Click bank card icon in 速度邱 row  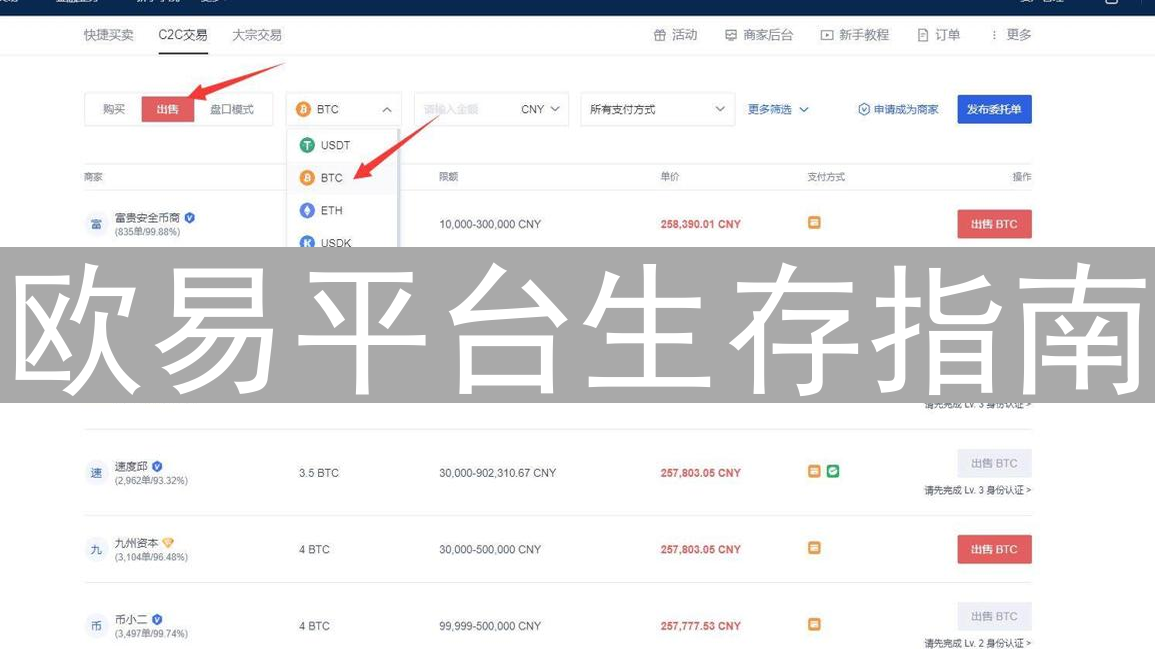pos(814,471)
